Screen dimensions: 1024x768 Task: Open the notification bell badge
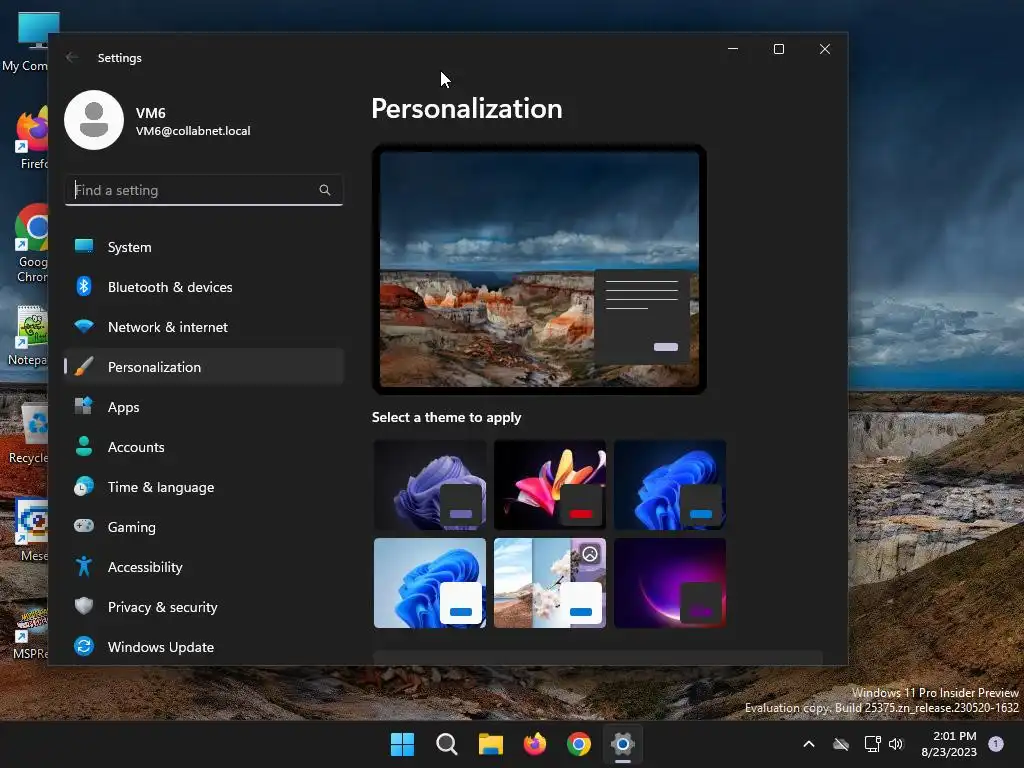tap(996, 744)
